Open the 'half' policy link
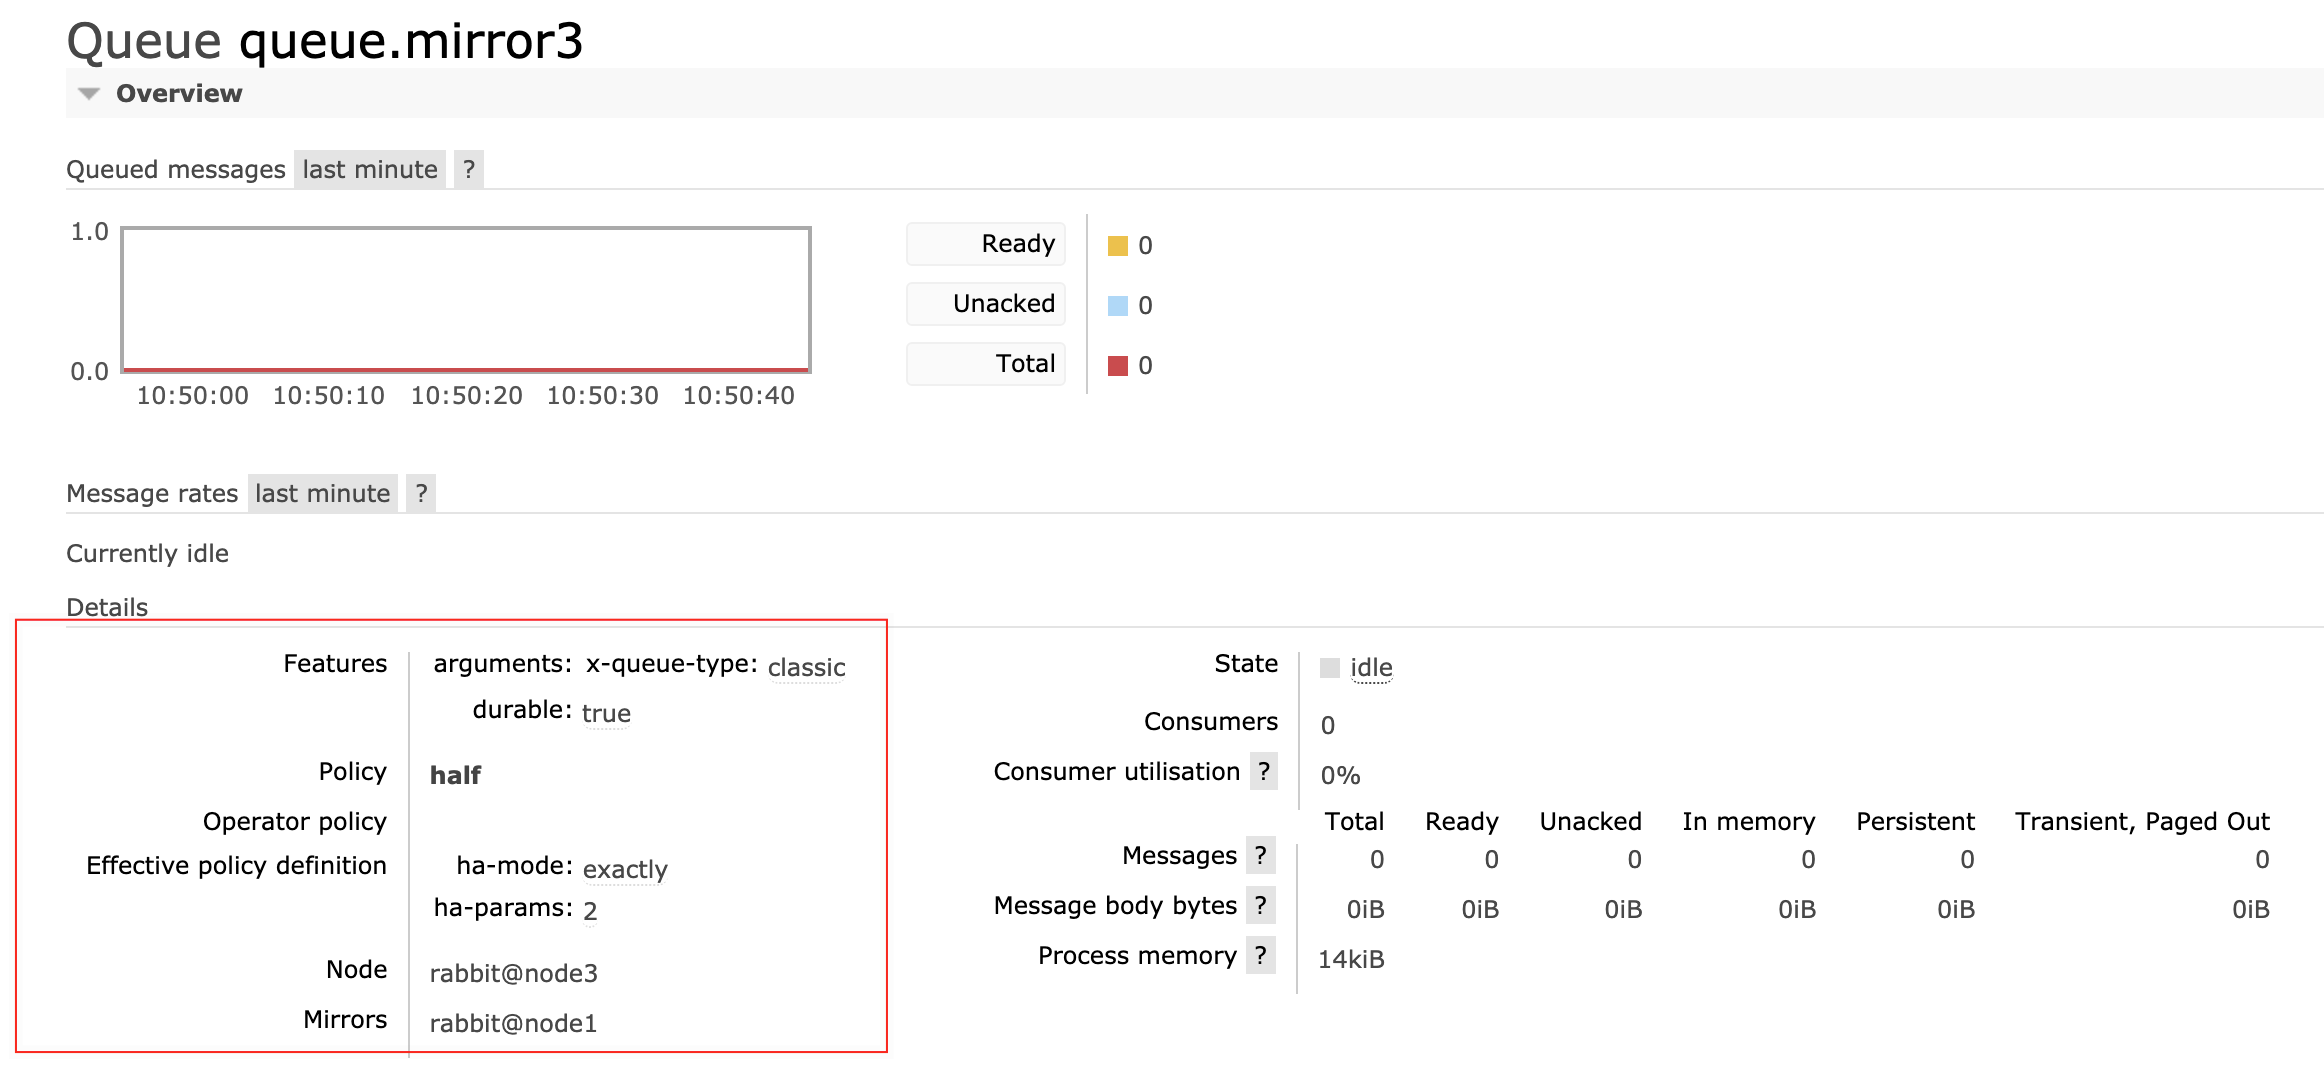 pos(455,775)
